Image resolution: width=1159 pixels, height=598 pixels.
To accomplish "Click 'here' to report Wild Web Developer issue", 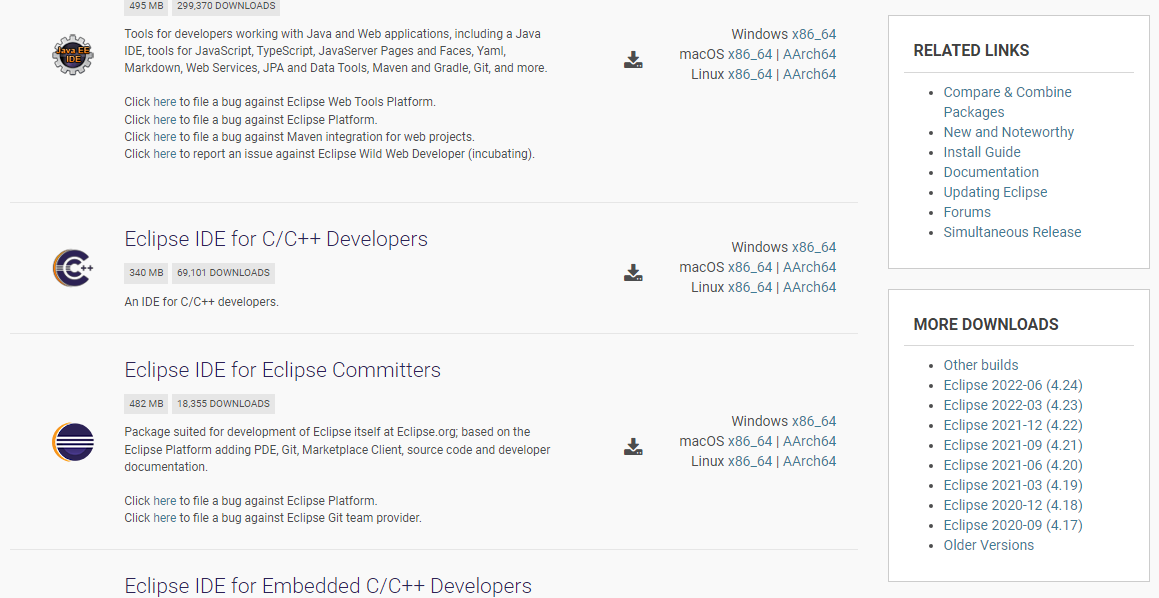I will pyautogui.click(x=165, y=154).
